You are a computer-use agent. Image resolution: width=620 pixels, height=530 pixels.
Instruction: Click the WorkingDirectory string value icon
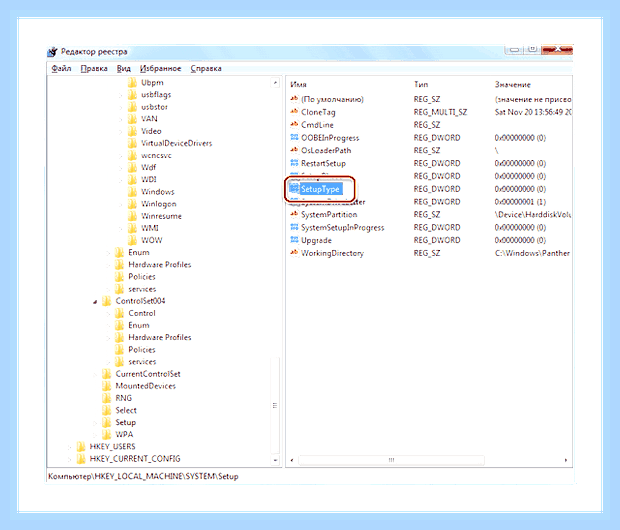pos(294,253)
